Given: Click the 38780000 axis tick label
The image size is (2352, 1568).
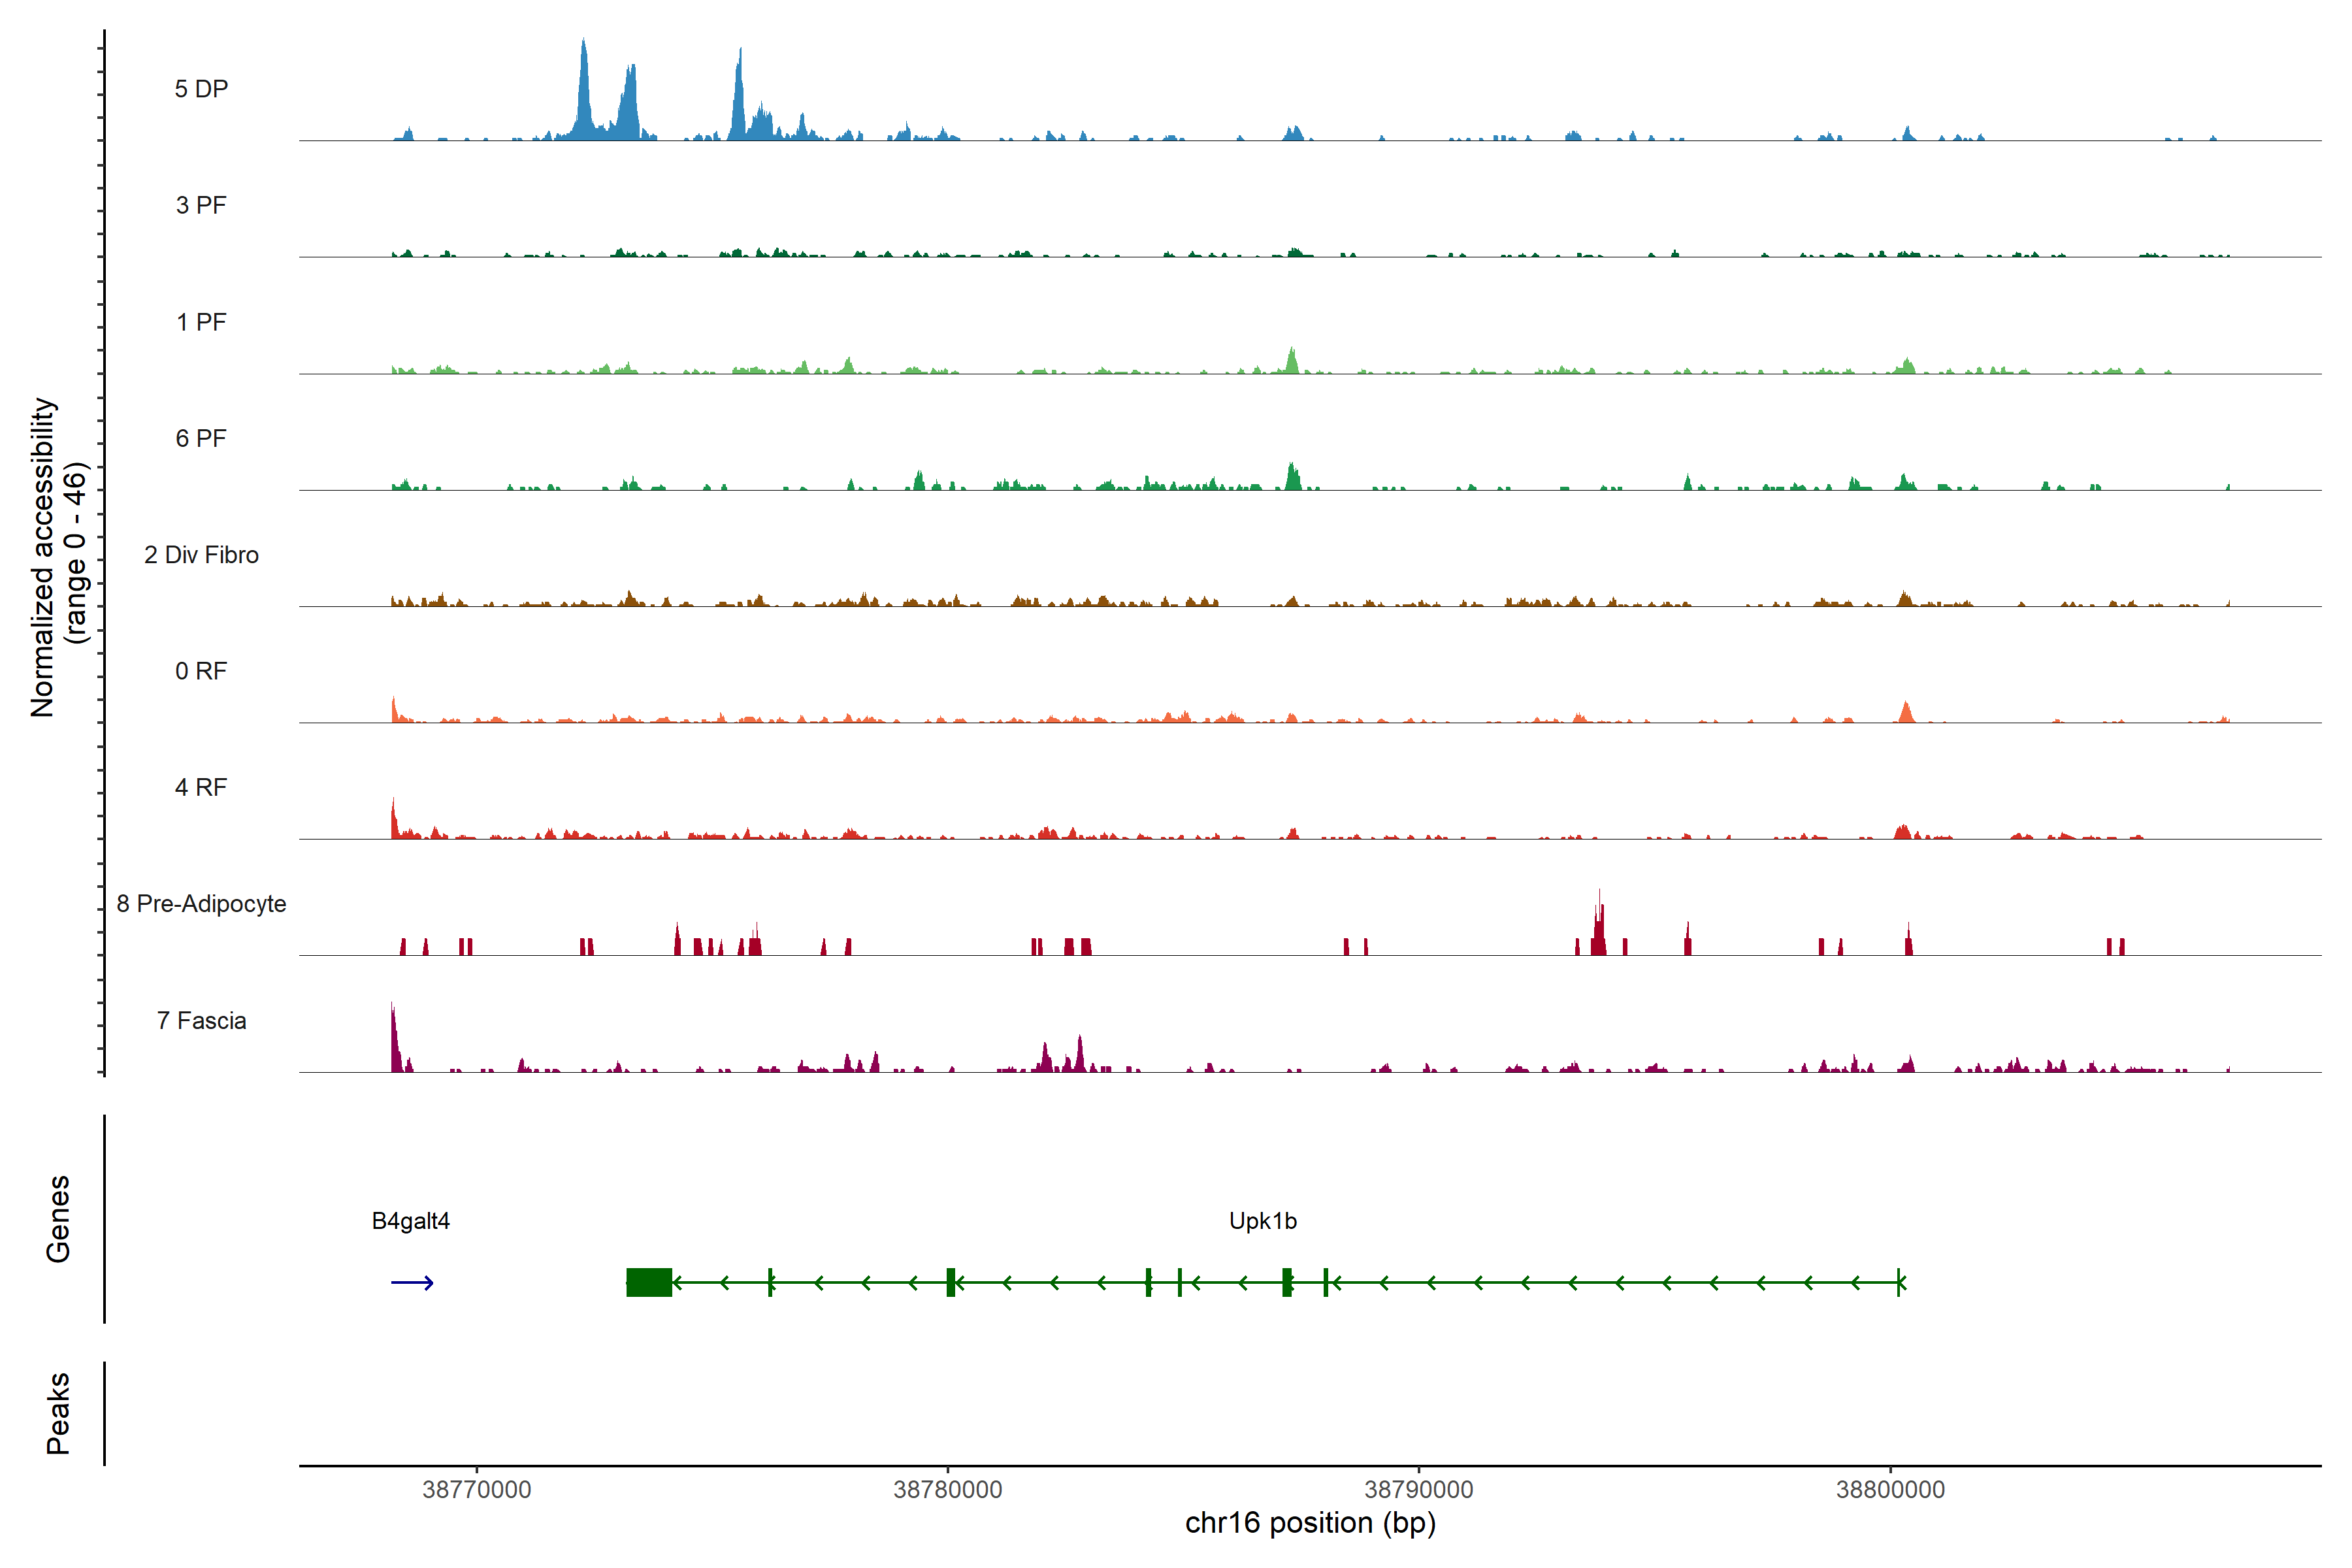Looking at the screenshot, I should point(947,1490).
